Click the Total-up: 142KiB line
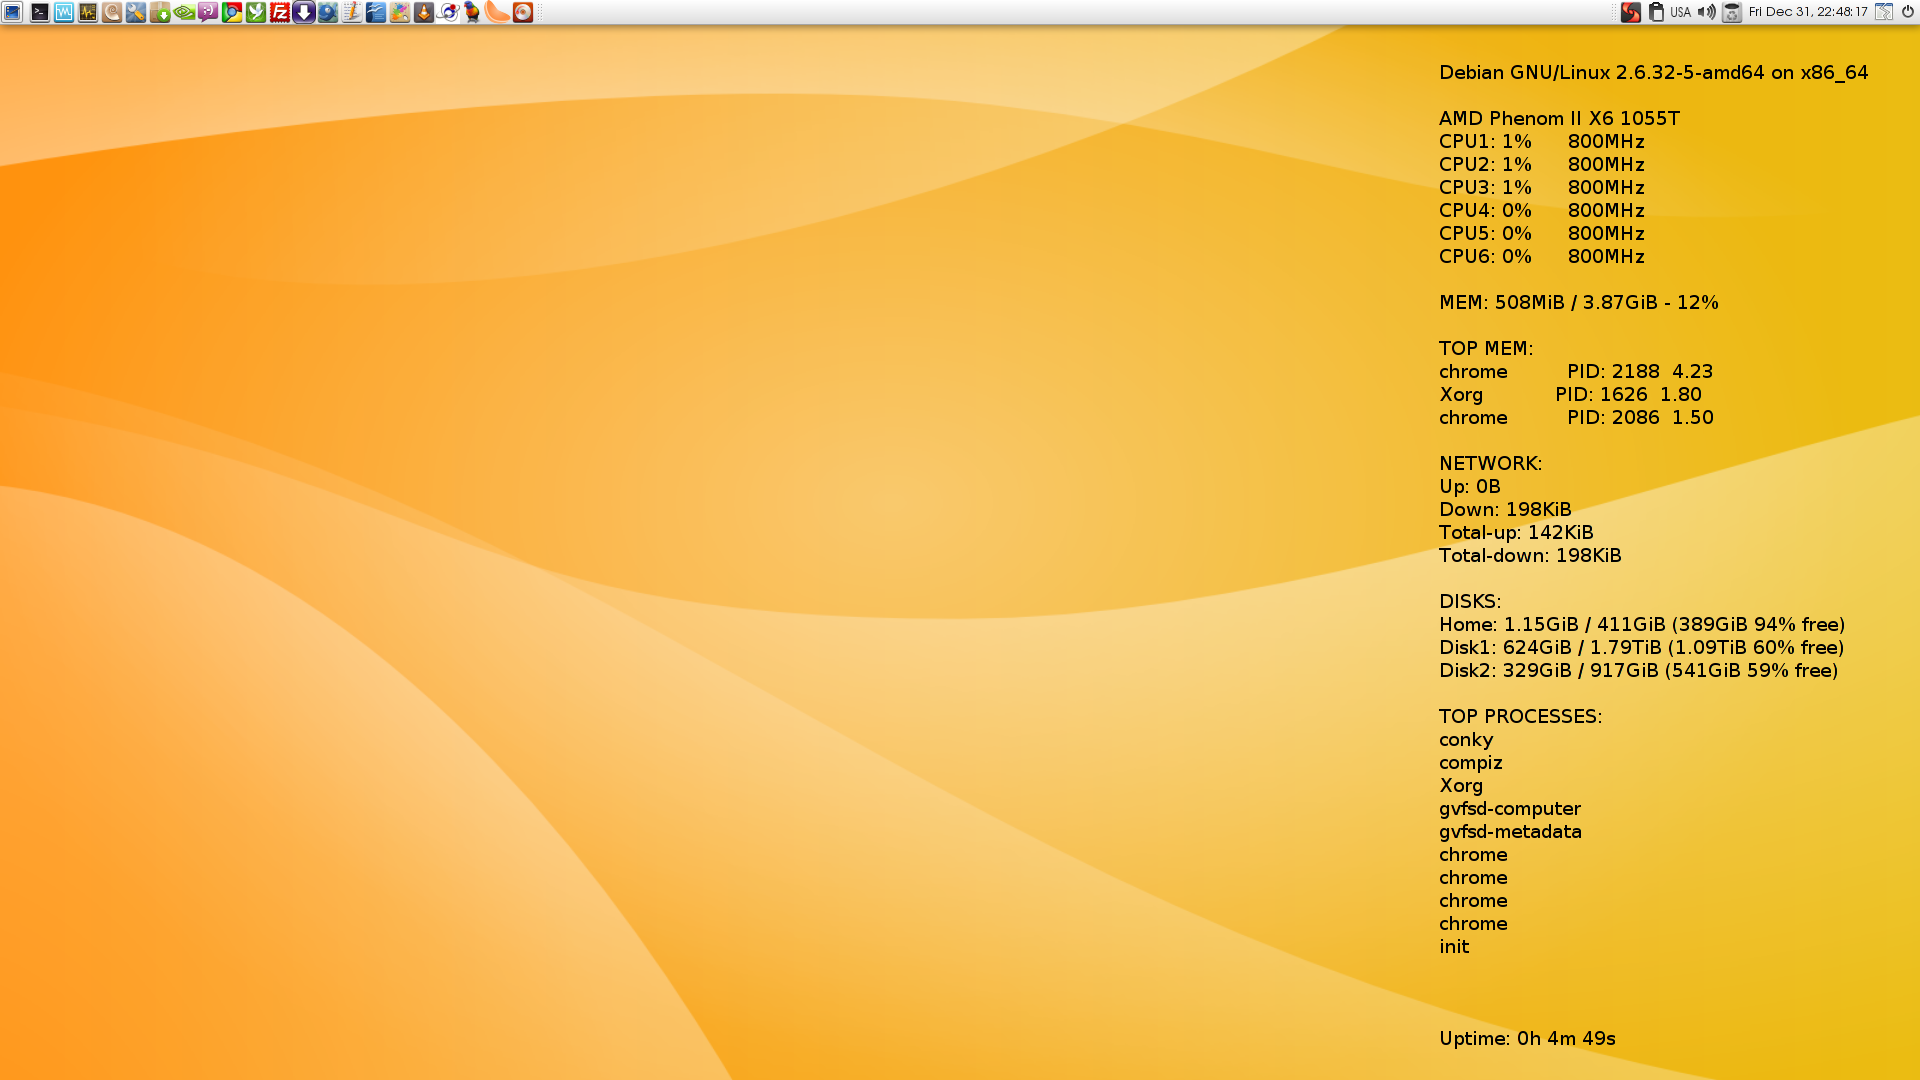This screenshot has height=1080, width=1920. (1516, 533)
